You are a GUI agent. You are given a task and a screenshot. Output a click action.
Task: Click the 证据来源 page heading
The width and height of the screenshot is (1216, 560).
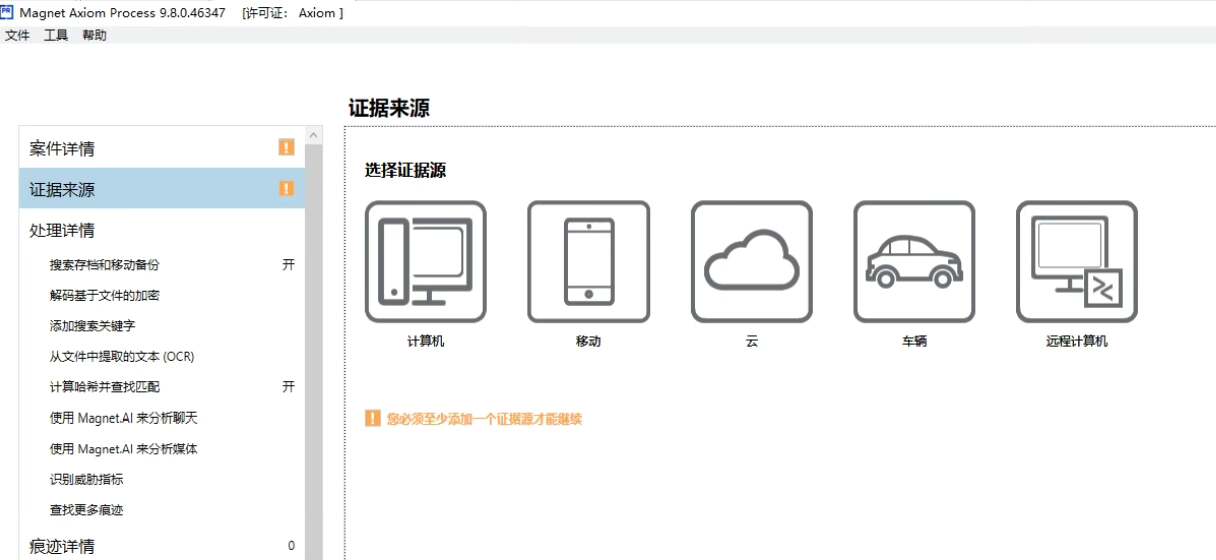click(389, 108)
